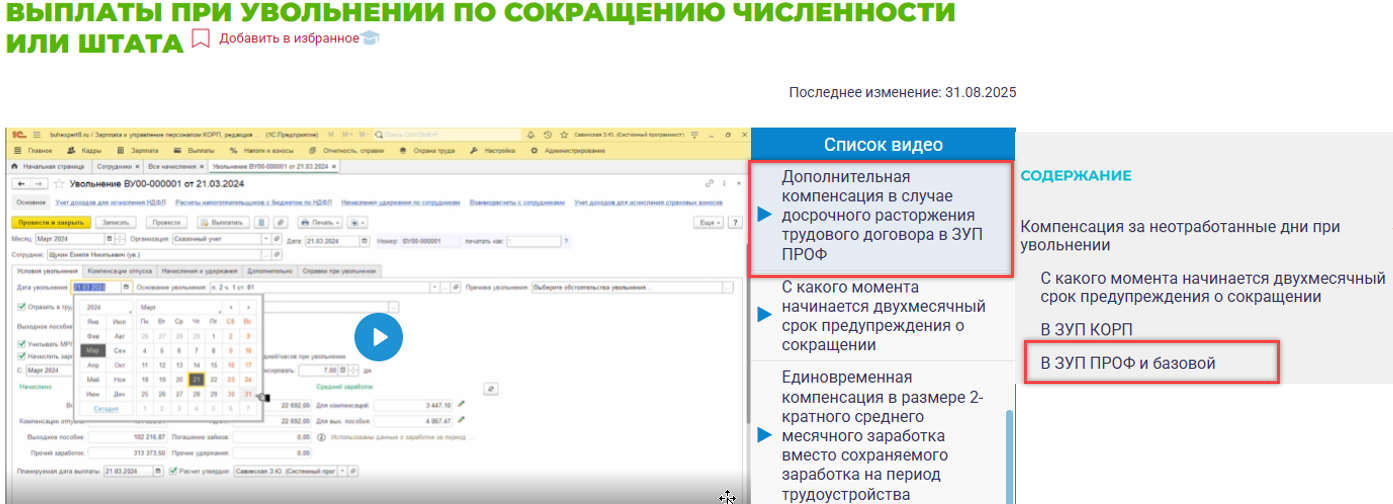Click pencil icon next to 'Для компенсаций' value
This screenshot has height=504, width=1393.
coord(462,405)
